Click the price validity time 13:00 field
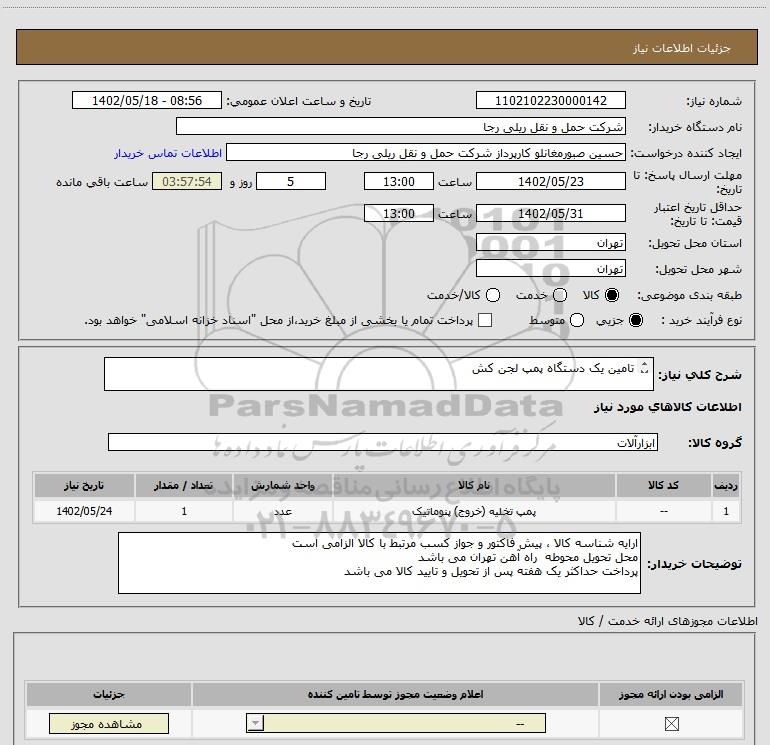 399,213
